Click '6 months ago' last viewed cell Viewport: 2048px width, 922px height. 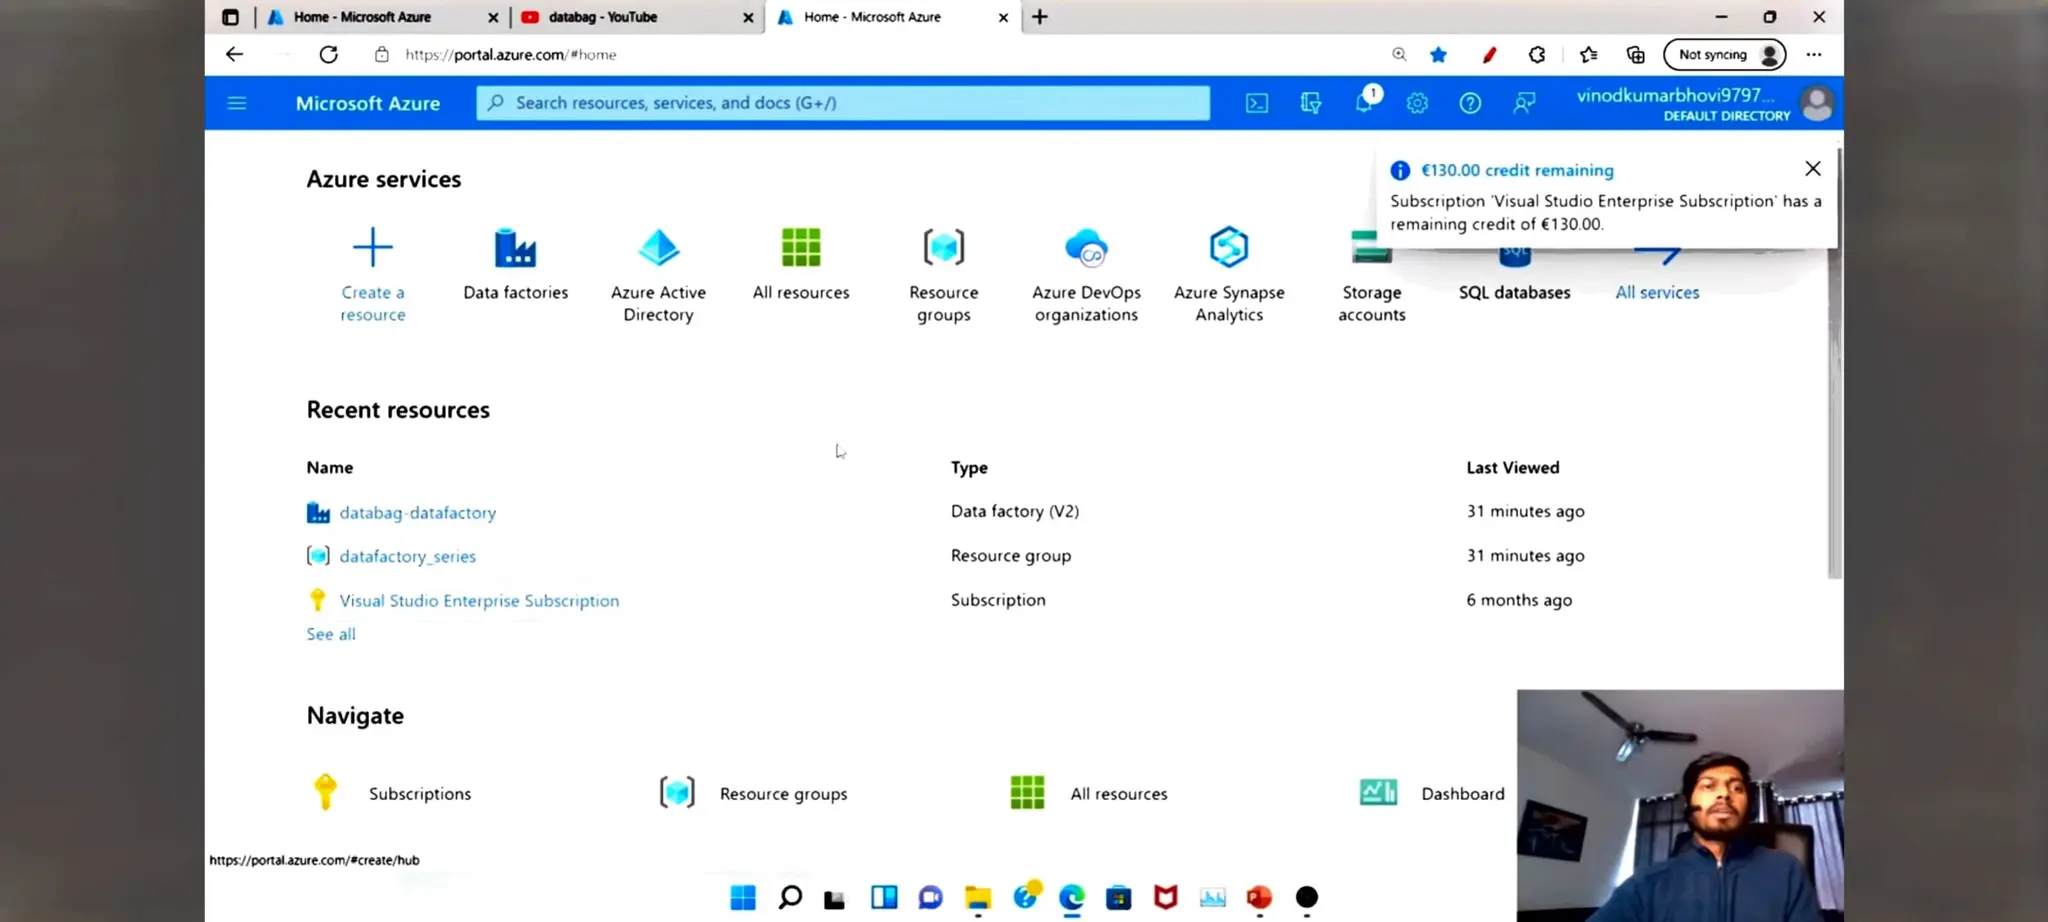pyautogui.click(x=1519, y=600)
